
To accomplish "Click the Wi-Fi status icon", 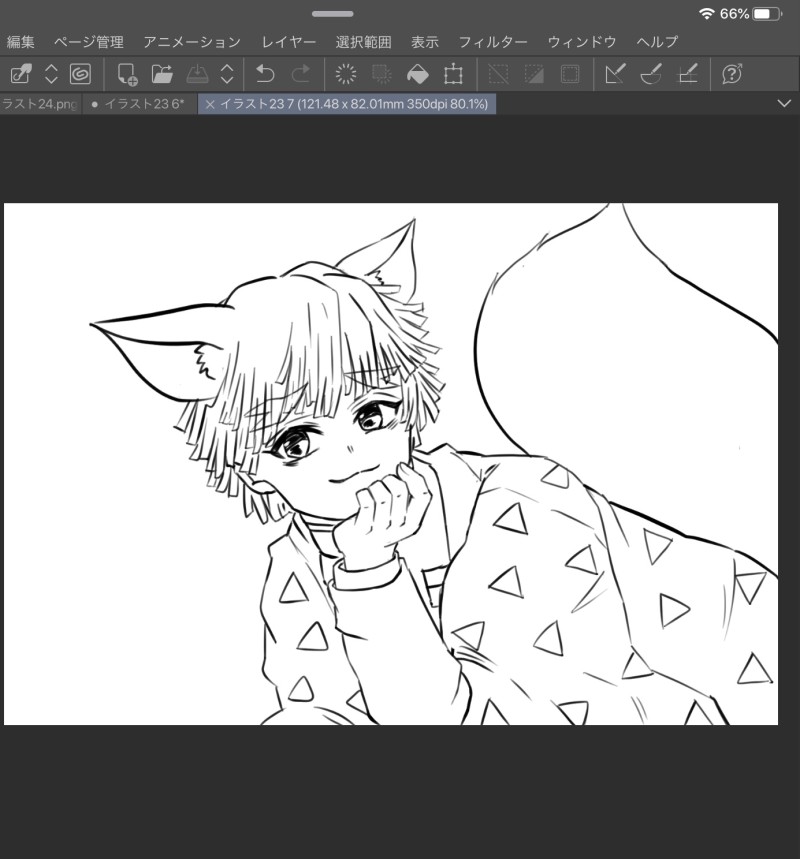I will (x=707, y=14).
